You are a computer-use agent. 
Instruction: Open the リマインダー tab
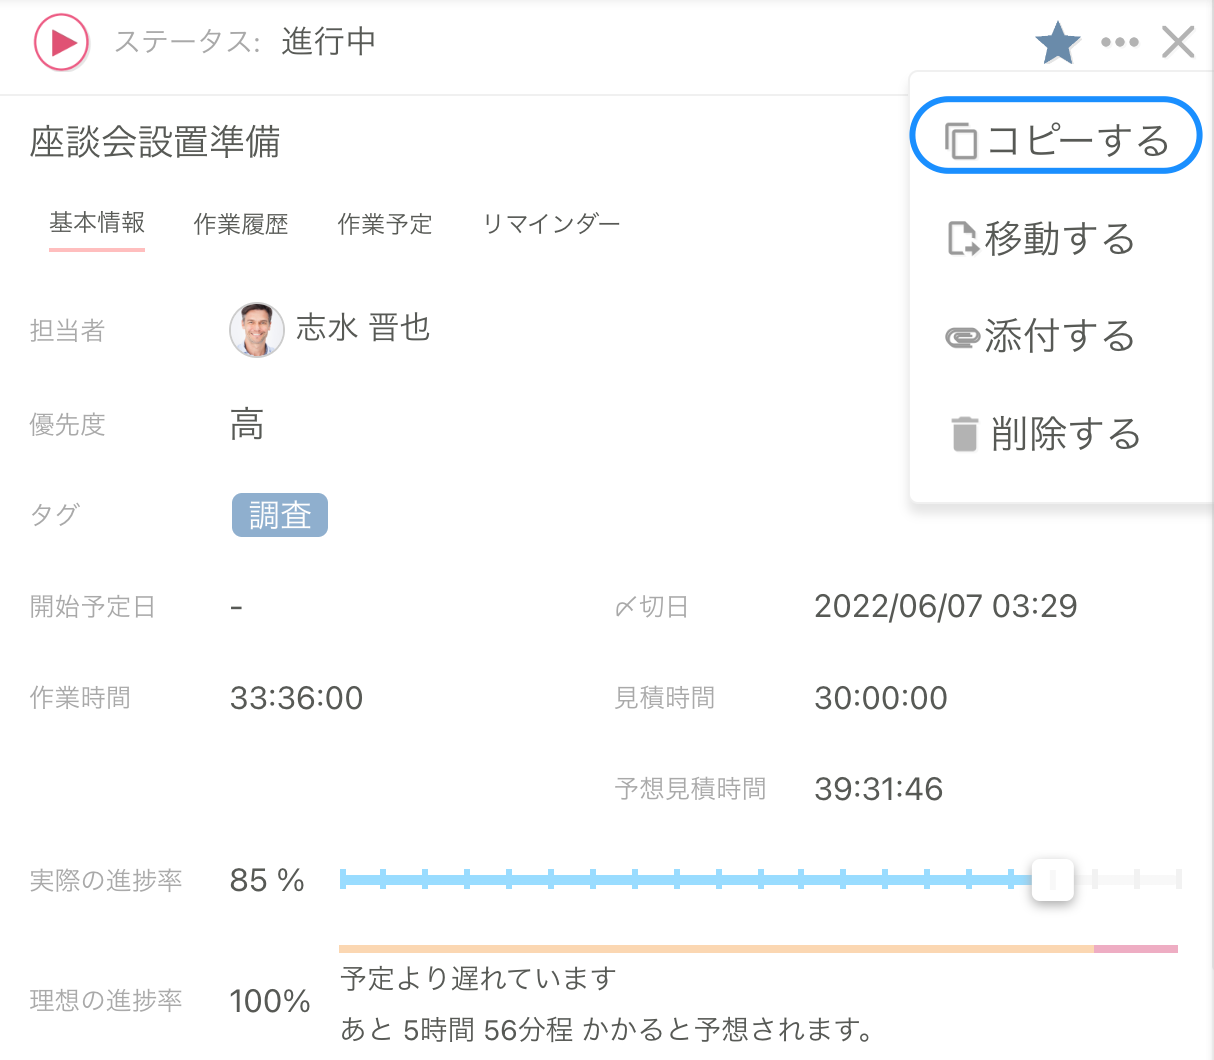[551, 225]
